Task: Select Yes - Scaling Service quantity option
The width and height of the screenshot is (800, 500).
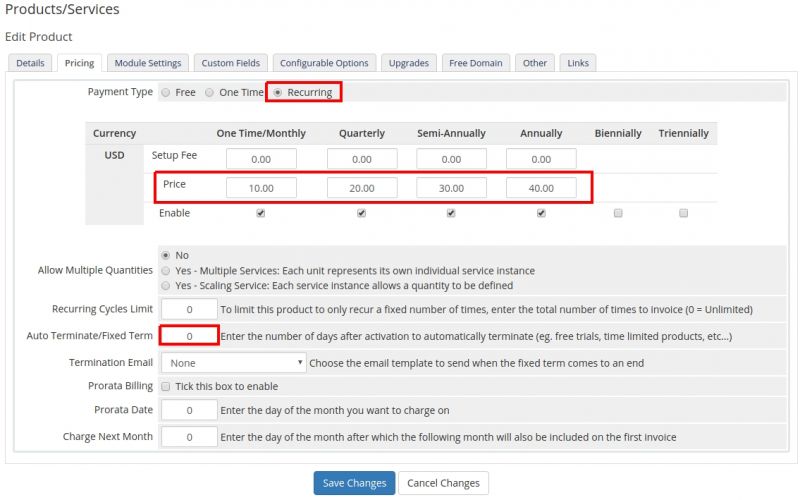Action: click(165, 285)
